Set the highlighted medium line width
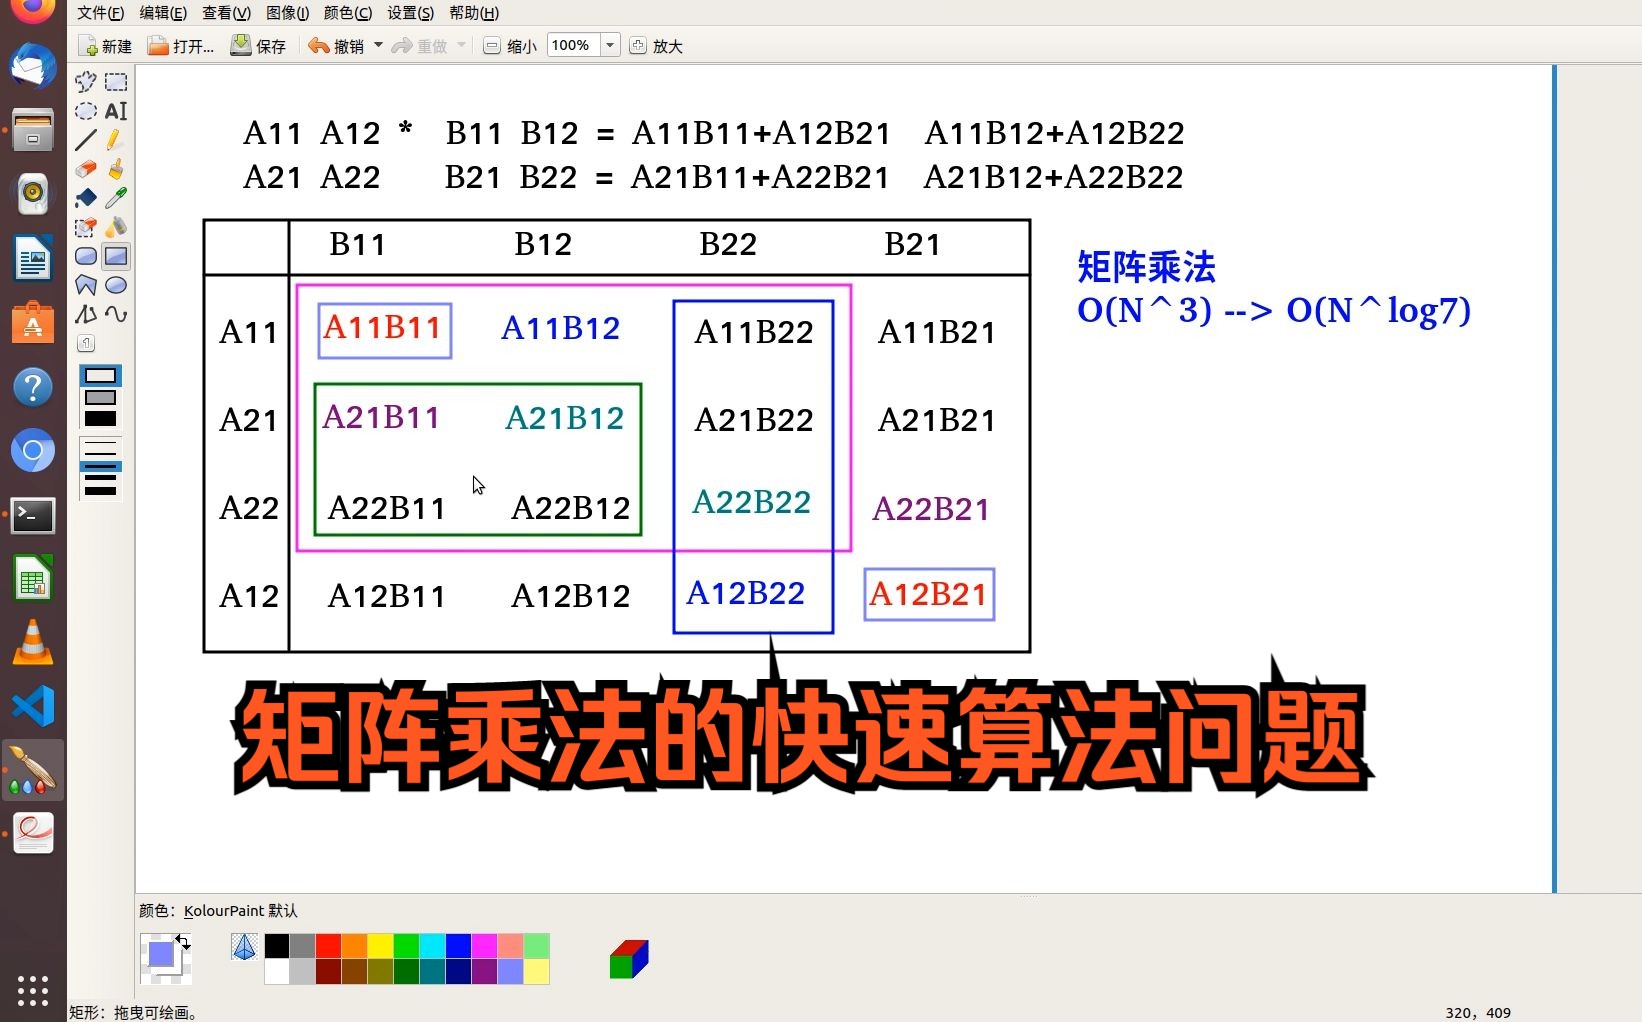 100,466
